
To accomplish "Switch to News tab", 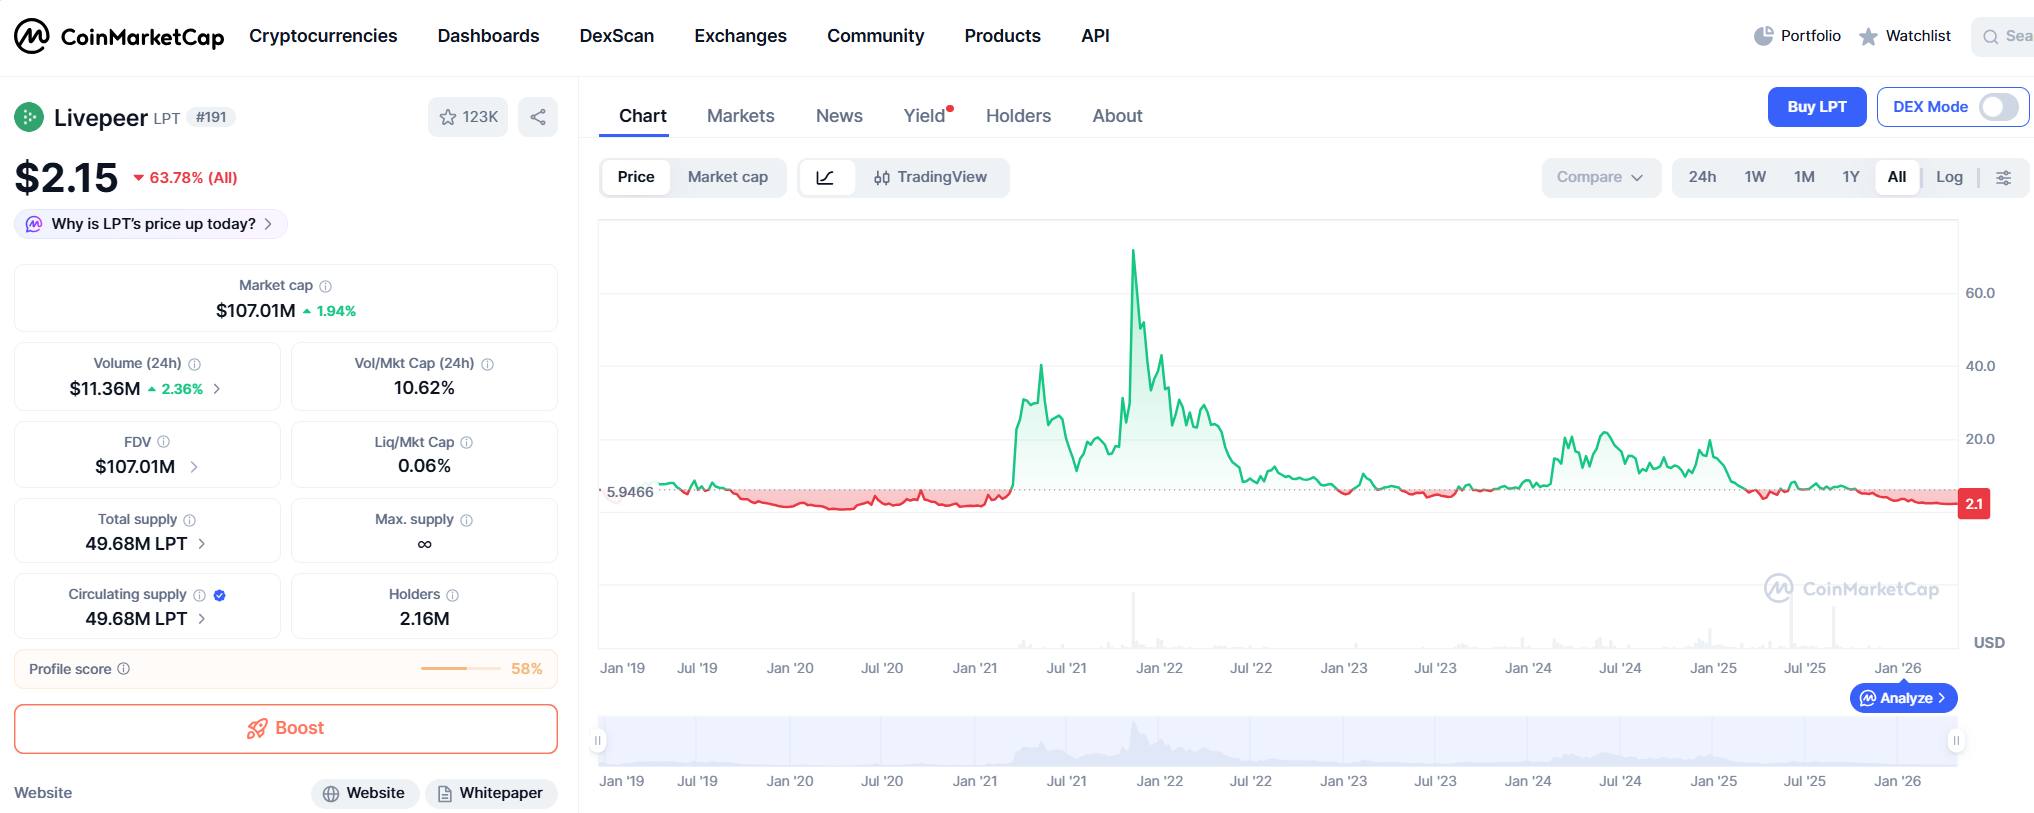I will [x=839, y=116].
